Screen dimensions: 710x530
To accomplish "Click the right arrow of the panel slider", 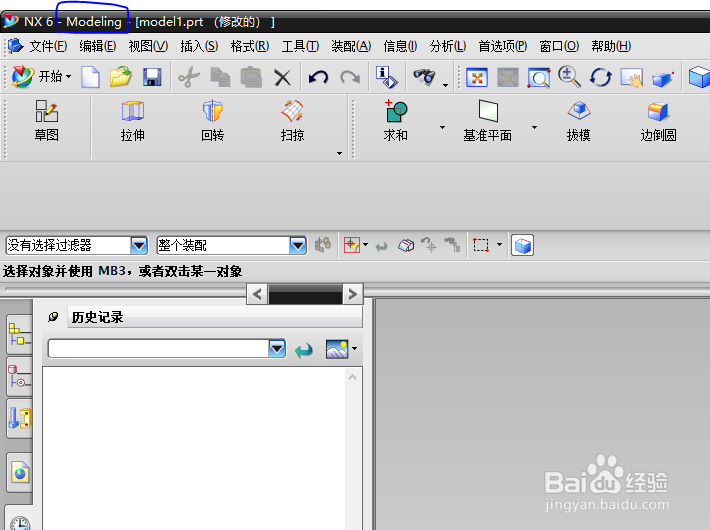I will (353, 294).
